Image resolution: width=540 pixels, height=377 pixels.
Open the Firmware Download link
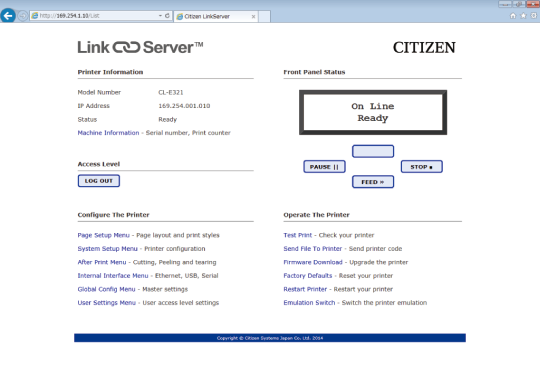coord(313,262)
